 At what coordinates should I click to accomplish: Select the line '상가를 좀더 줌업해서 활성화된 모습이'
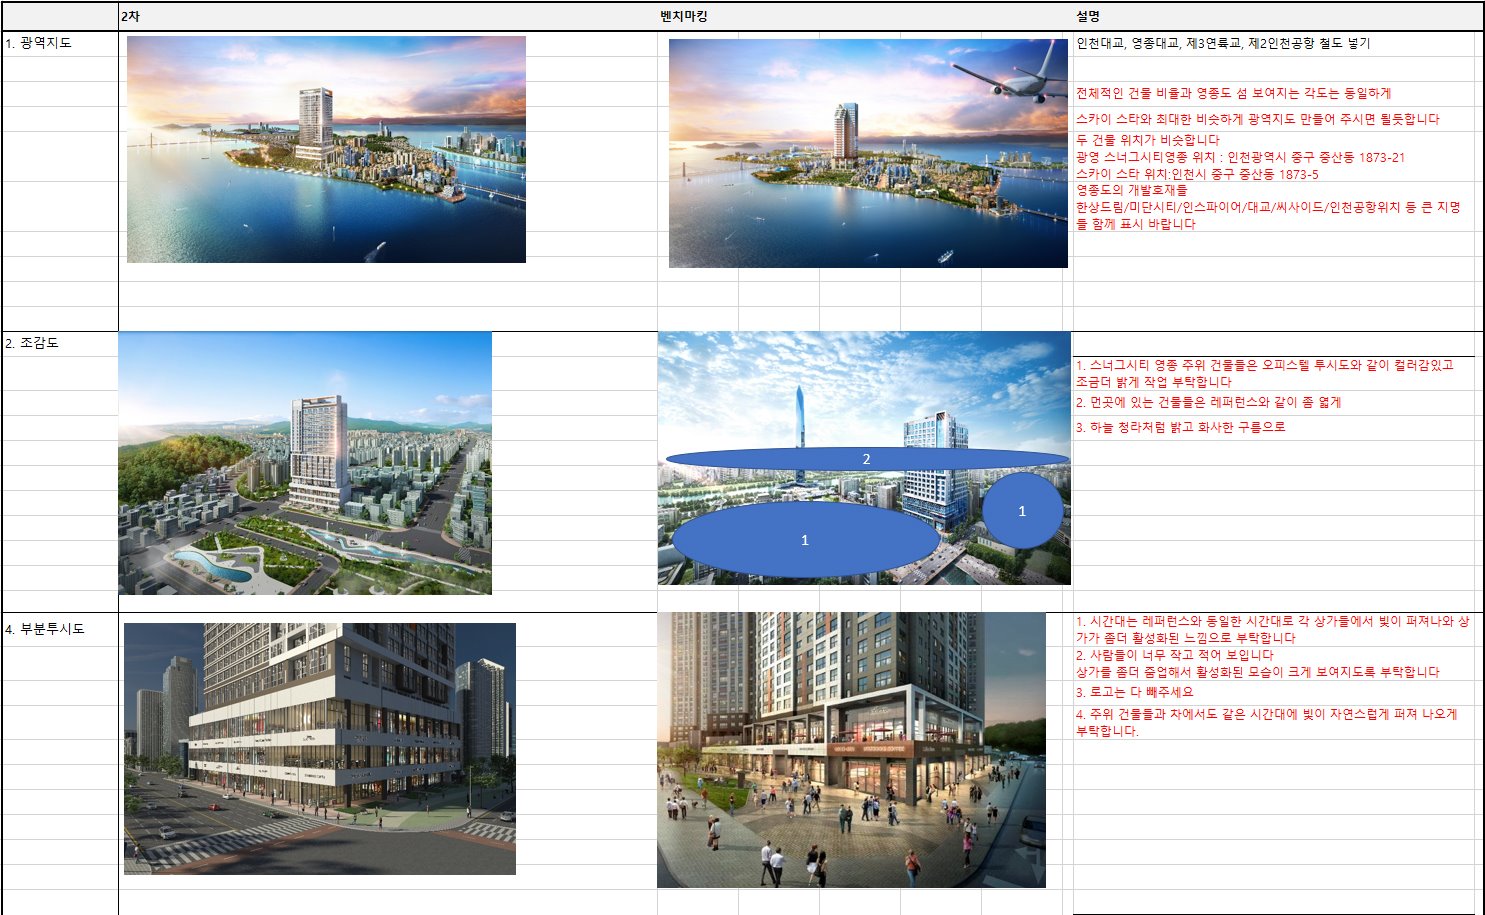point(1258,672)
